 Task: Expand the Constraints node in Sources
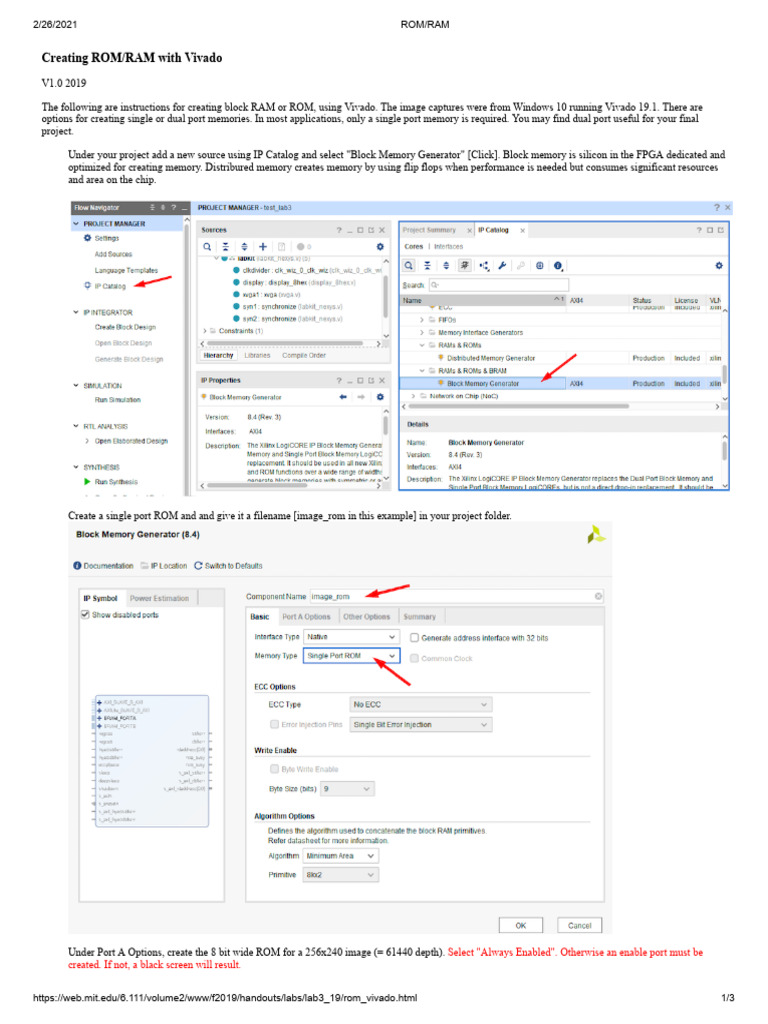[x=205, y=331]
